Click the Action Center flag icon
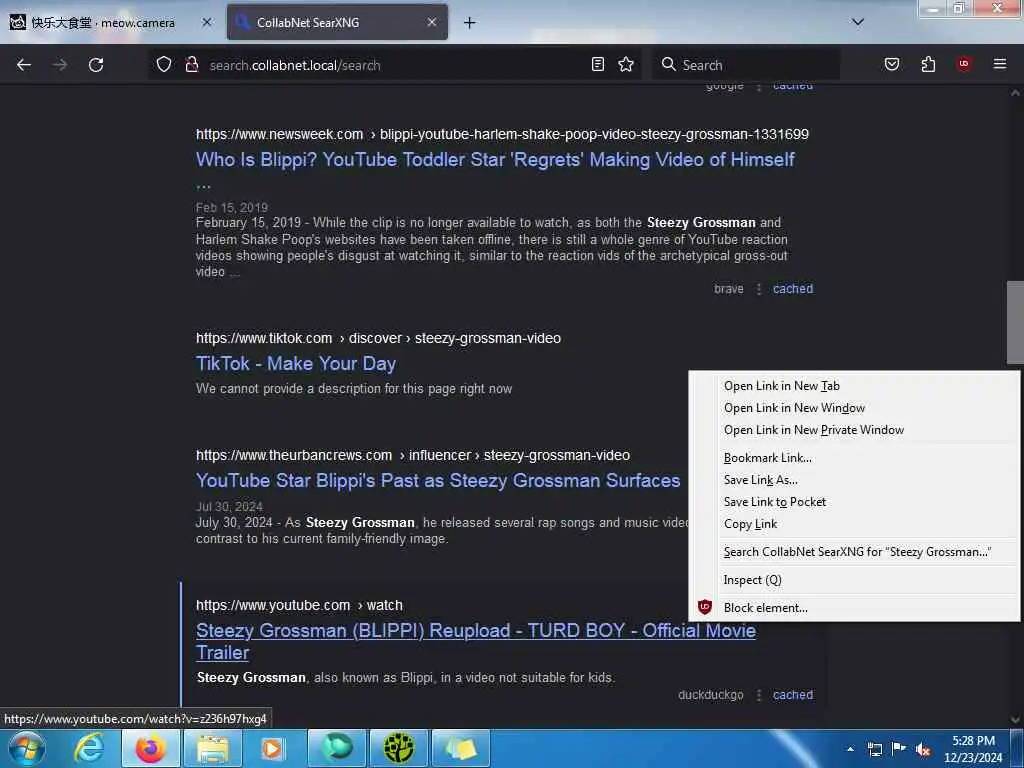The width and height of the screenshot is (1024, 768). [x=899, y=749]
